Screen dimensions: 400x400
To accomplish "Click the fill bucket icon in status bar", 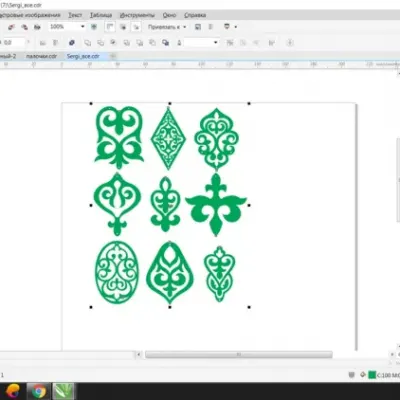I will click(363, 375).
